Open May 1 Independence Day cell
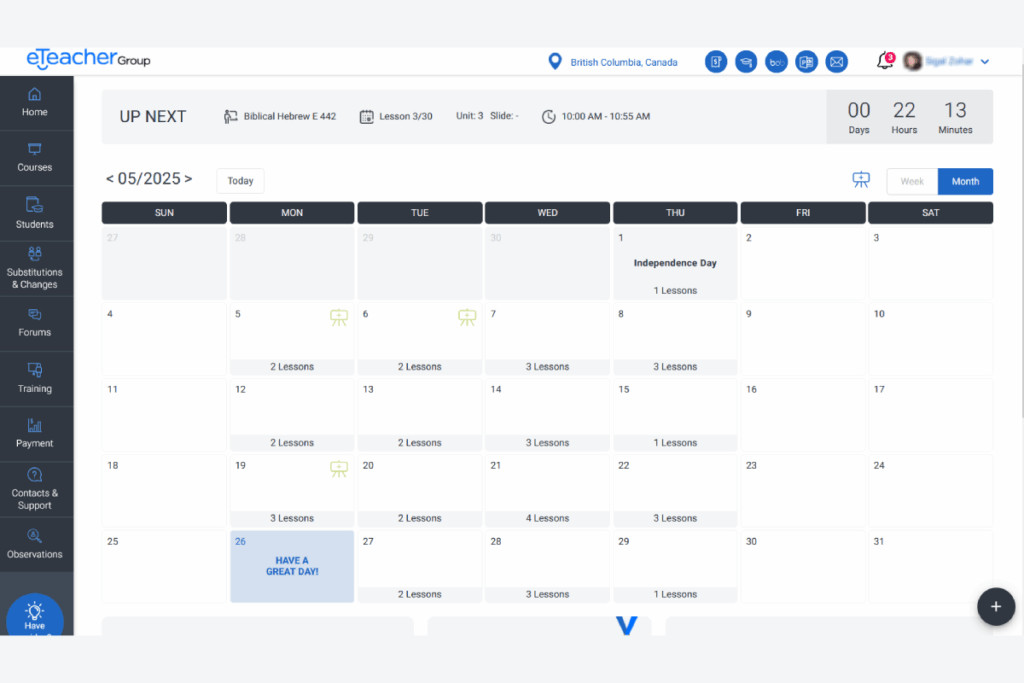Screen dimensions: 1024x683 coord(675,263)
